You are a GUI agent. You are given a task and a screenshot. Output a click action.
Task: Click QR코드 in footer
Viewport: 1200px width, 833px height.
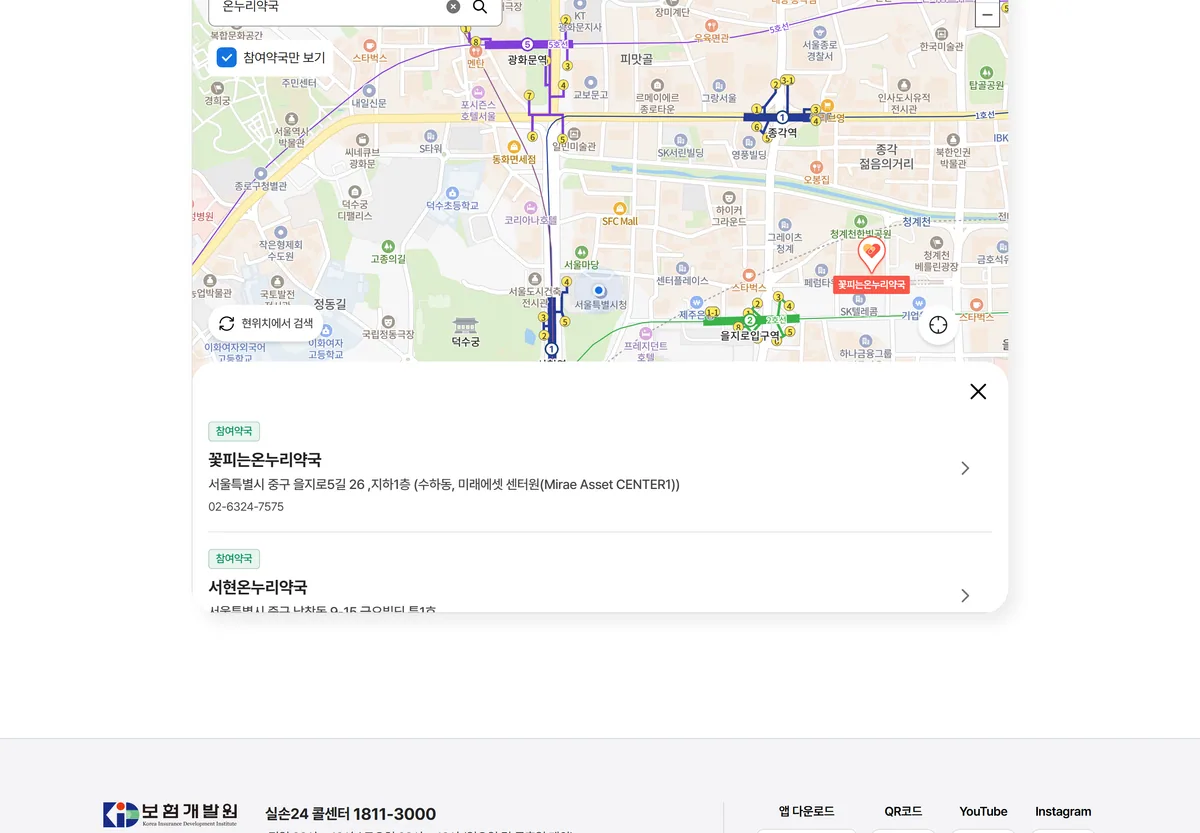point(903,811)
